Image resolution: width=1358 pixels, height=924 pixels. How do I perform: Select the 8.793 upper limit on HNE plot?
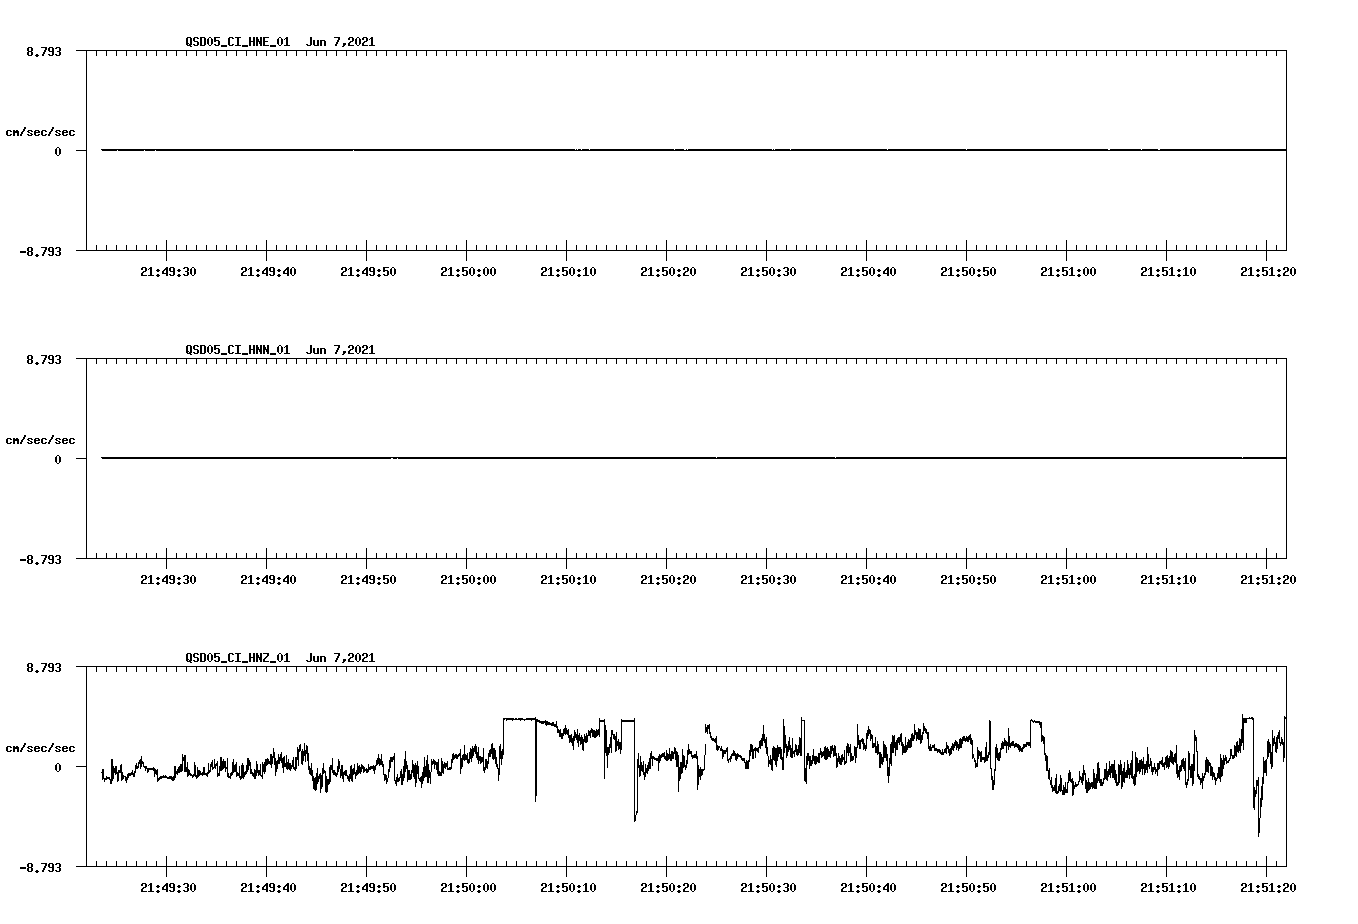point(44,51)
